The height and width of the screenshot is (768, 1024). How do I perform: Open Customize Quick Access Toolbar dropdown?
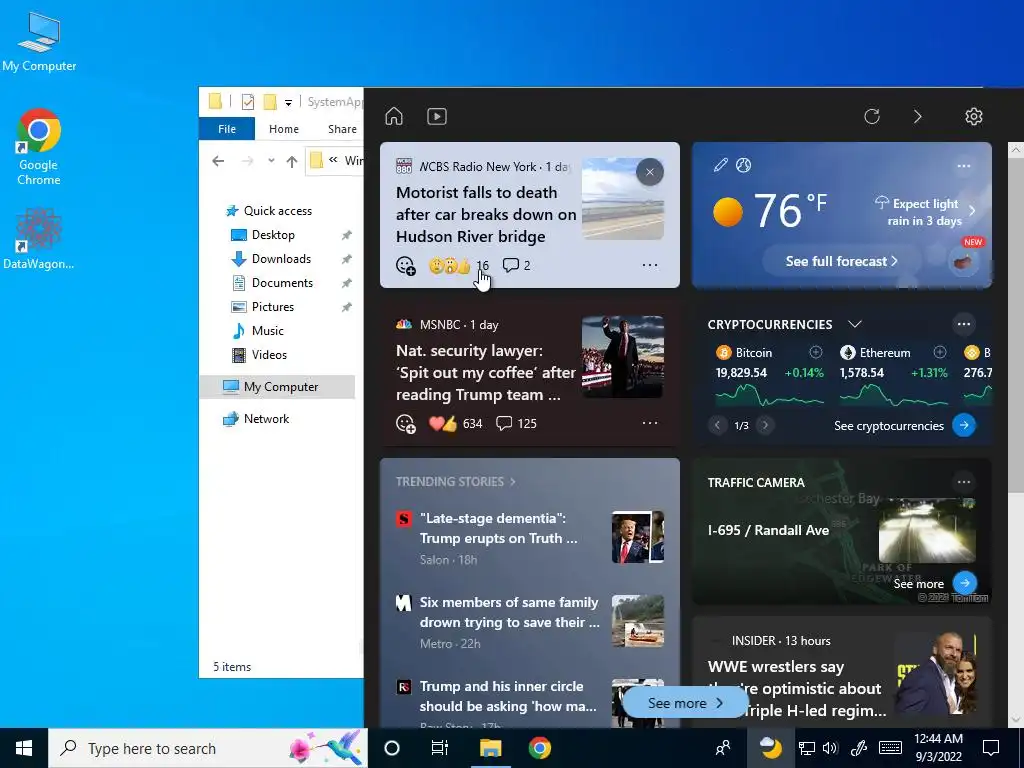click(x=288, y=103)
